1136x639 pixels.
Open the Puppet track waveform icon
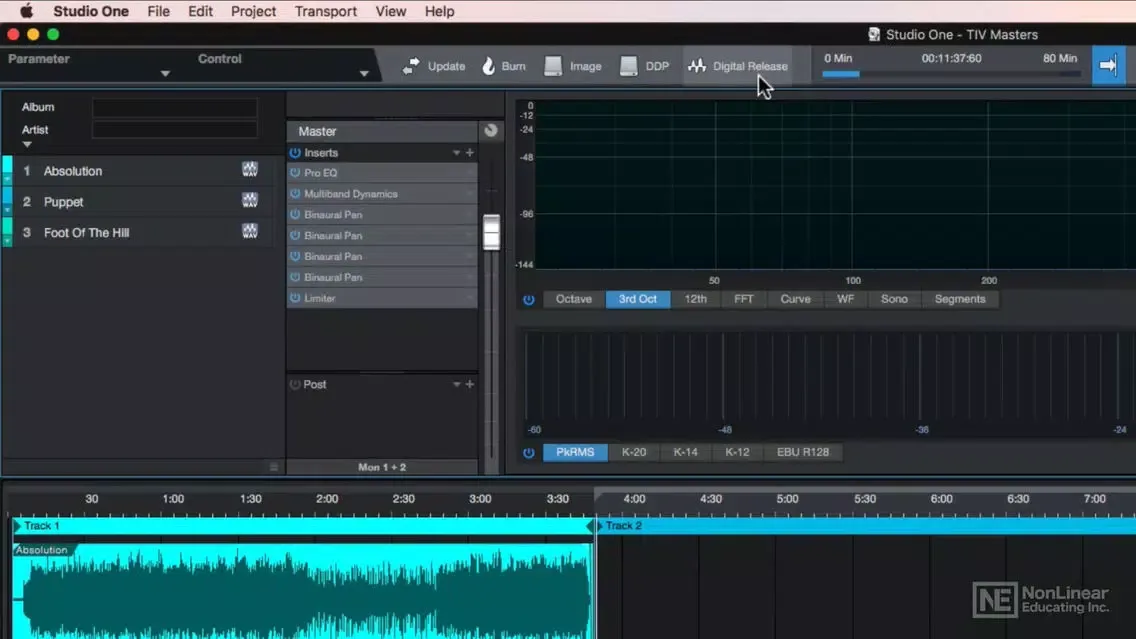point(250,200)
